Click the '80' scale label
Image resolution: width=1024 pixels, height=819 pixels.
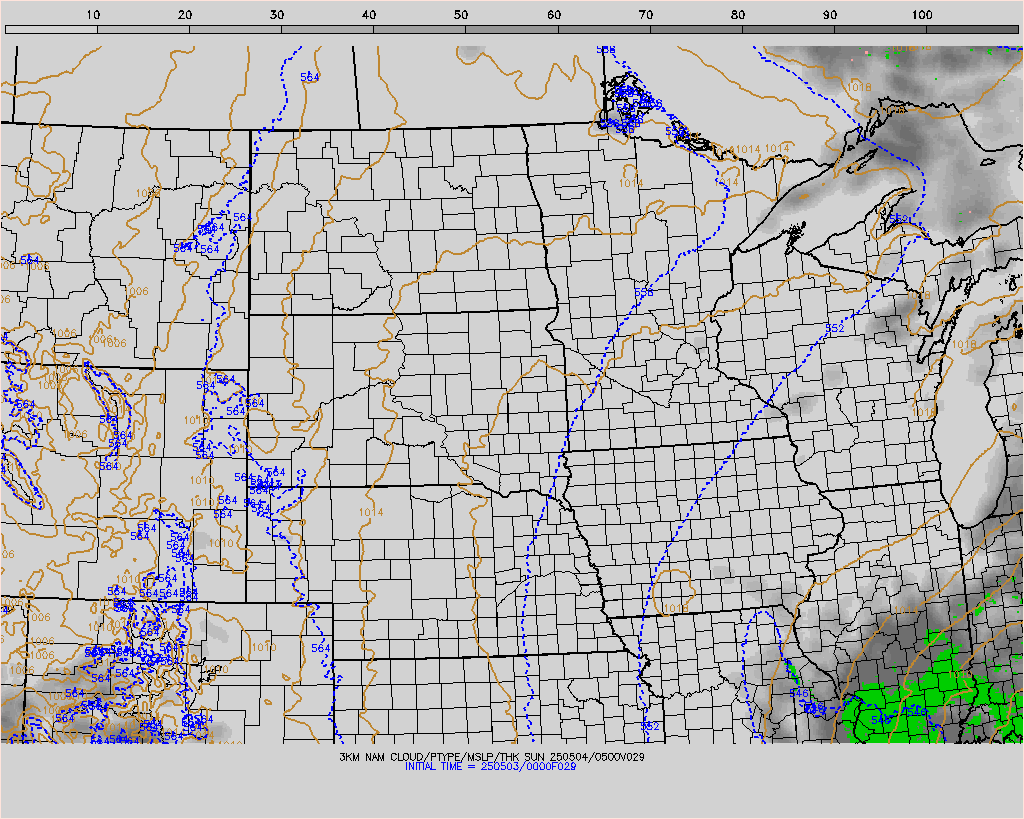tap(738, 14)
